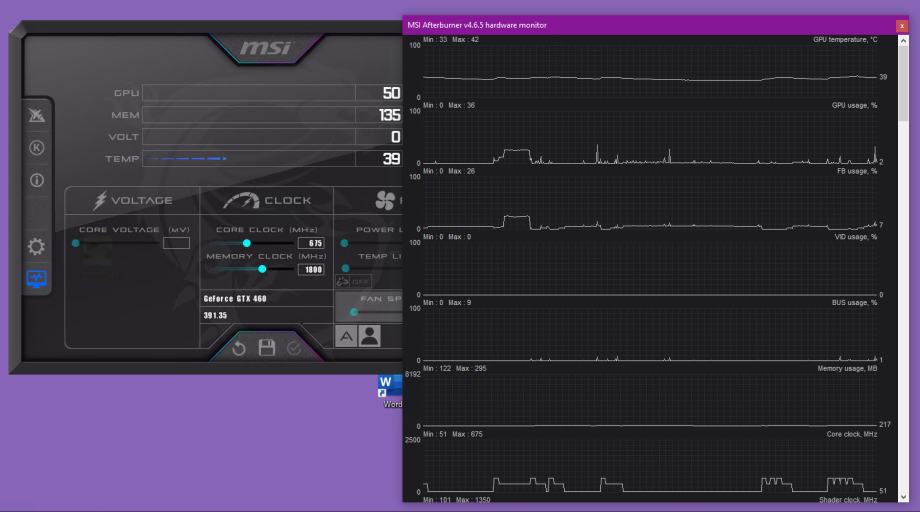Click the GPU meter value 50
The height and width of the screenshot is (512, 920).
391,93
